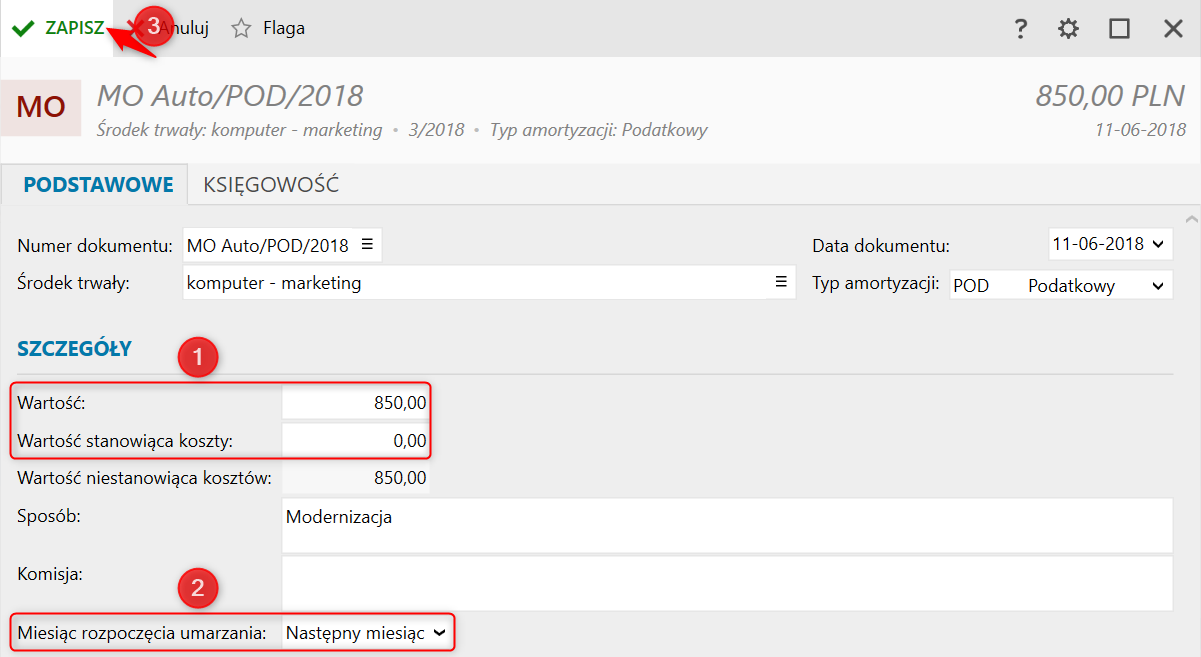Close the document window

coord(1173,29)
